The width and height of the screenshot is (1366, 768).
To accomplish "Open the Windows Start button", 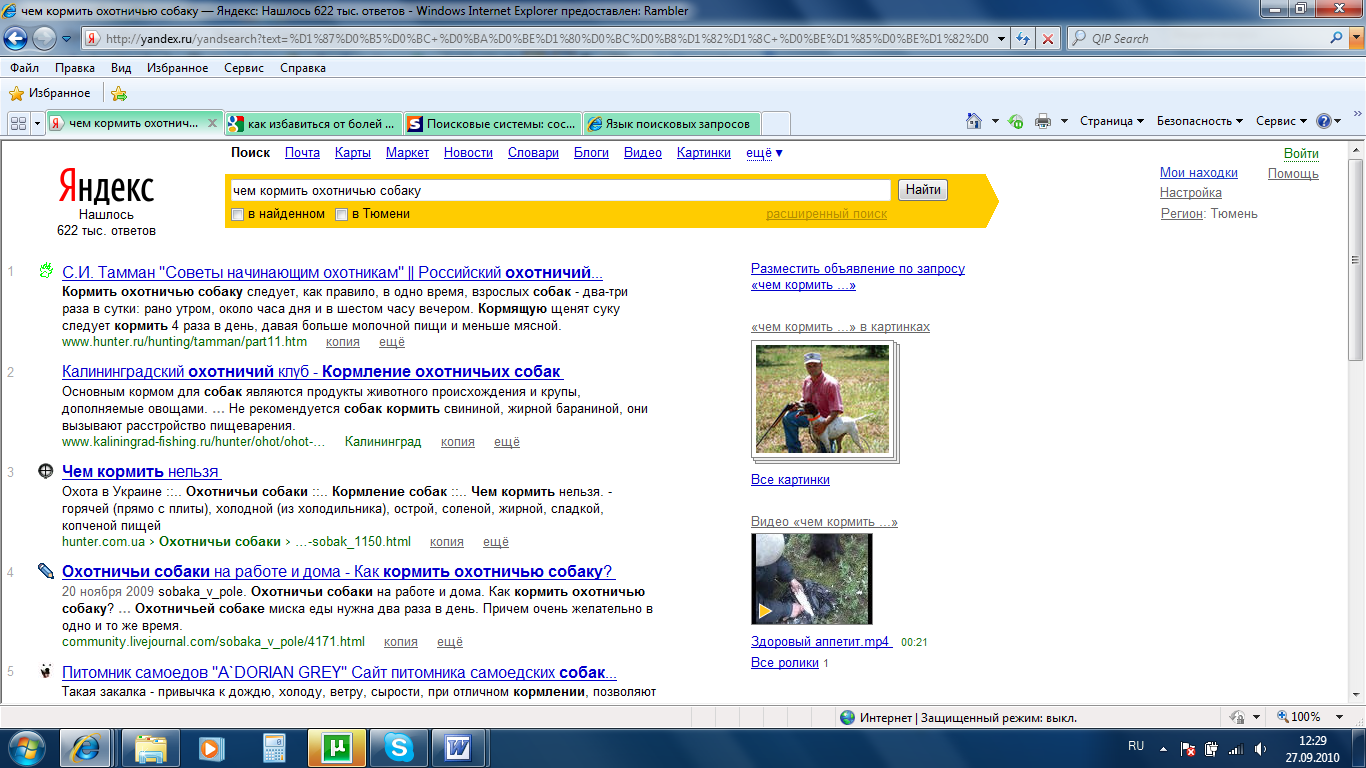I will point(27,748).
